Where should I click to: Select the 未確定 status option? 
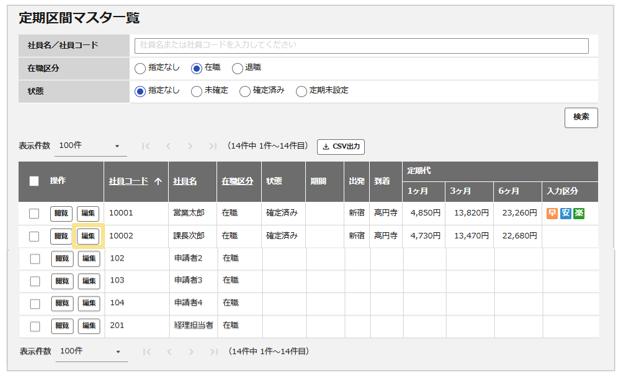(x=196, y=91)
